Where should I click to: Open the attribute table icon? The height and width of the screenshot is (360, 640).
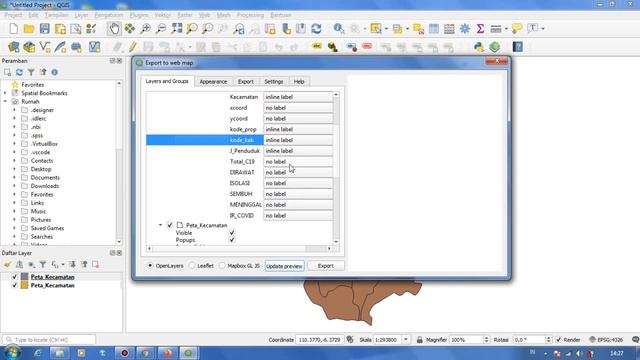pos(434,29)
